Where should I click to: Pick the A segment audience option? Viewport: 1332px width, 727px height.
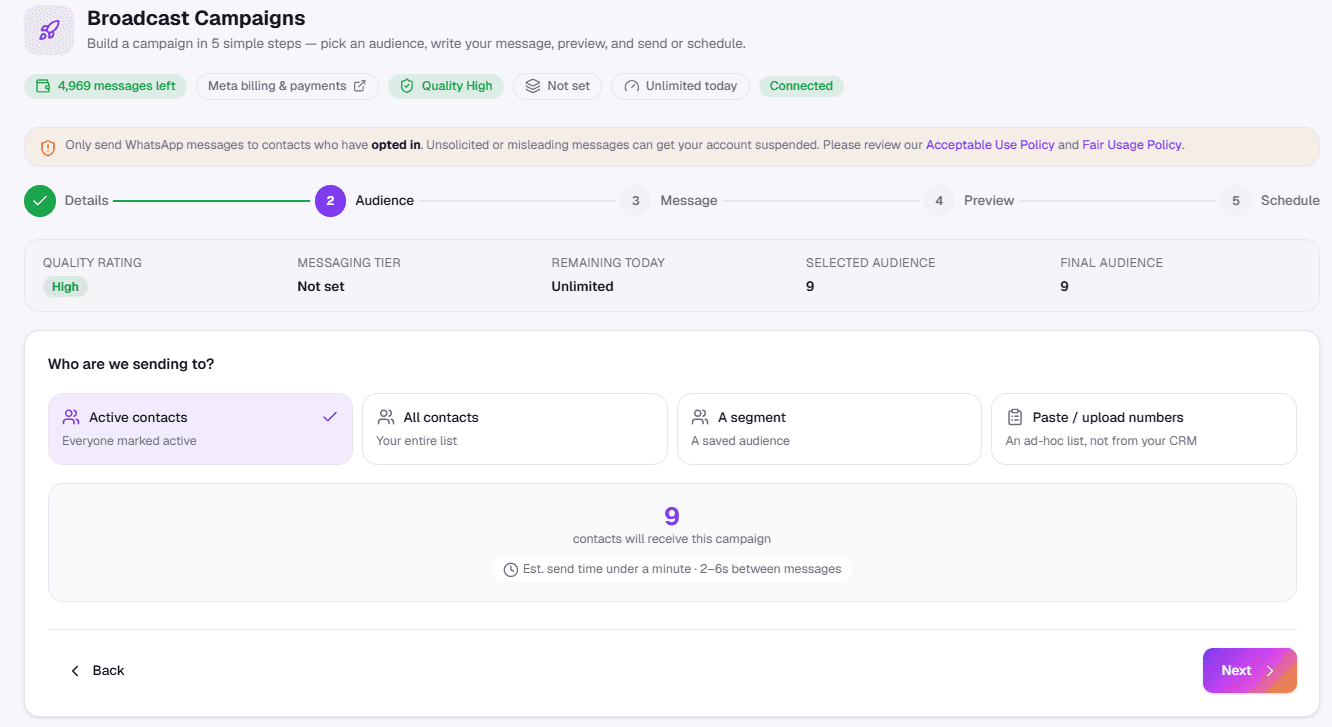[829, 429]
